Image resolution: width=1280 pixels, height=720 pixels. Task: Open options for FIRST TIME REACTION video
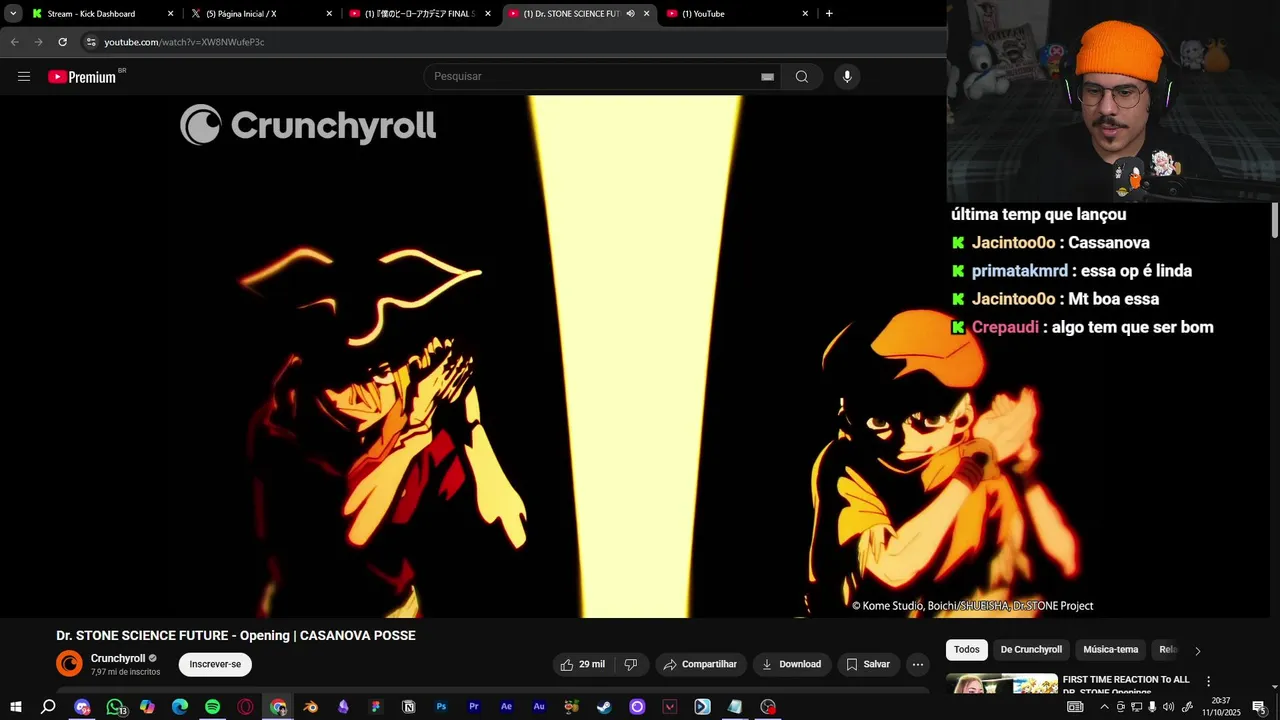1208,681
